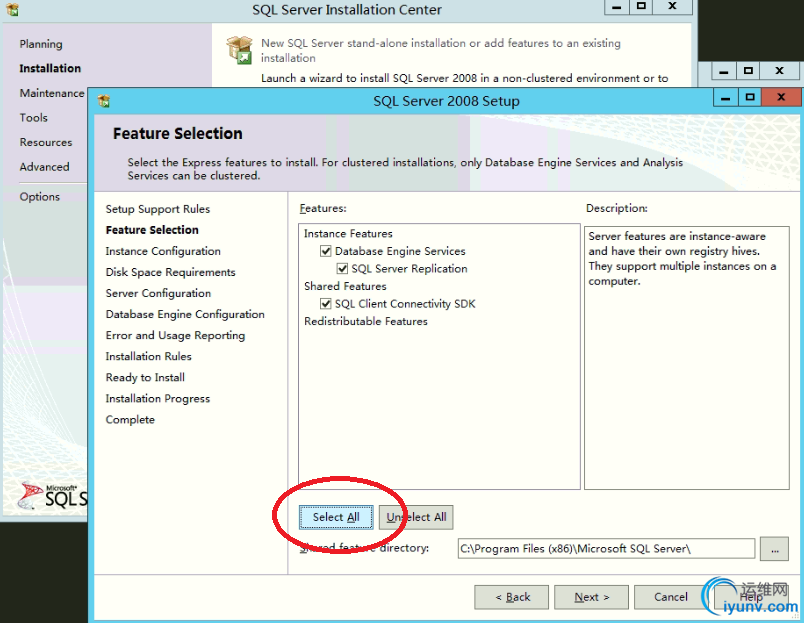Screen dimensions: 804x623
Task: Open the Options section in Installation Center
Action: [x=40, y=197]
